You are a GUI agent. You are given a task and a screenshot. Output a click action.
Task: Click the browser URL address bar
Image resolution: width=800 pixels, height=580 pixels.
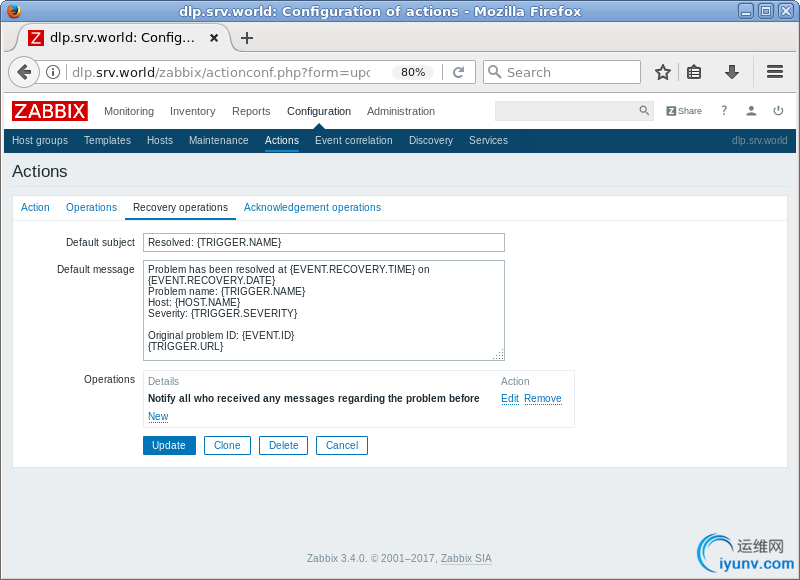click(221, 72)
